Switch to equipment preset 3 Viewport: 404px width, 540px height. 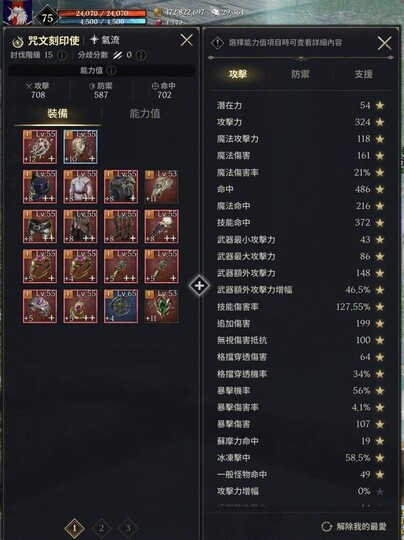pos(128,528)
